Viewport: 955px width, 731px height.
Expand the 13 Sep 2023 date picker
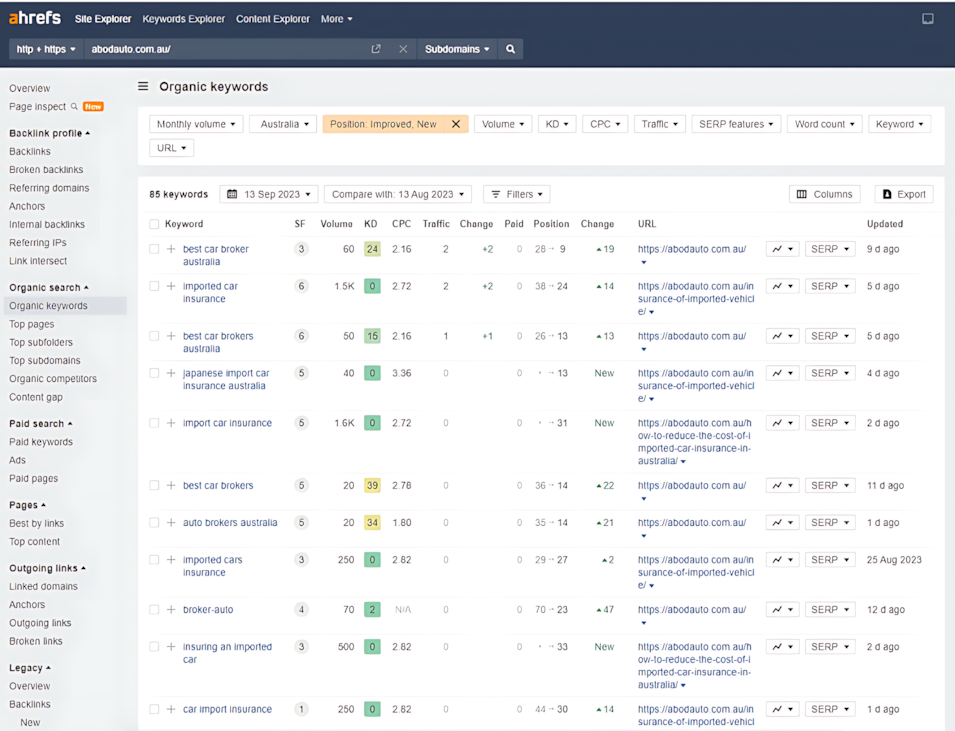coord(270,194)
